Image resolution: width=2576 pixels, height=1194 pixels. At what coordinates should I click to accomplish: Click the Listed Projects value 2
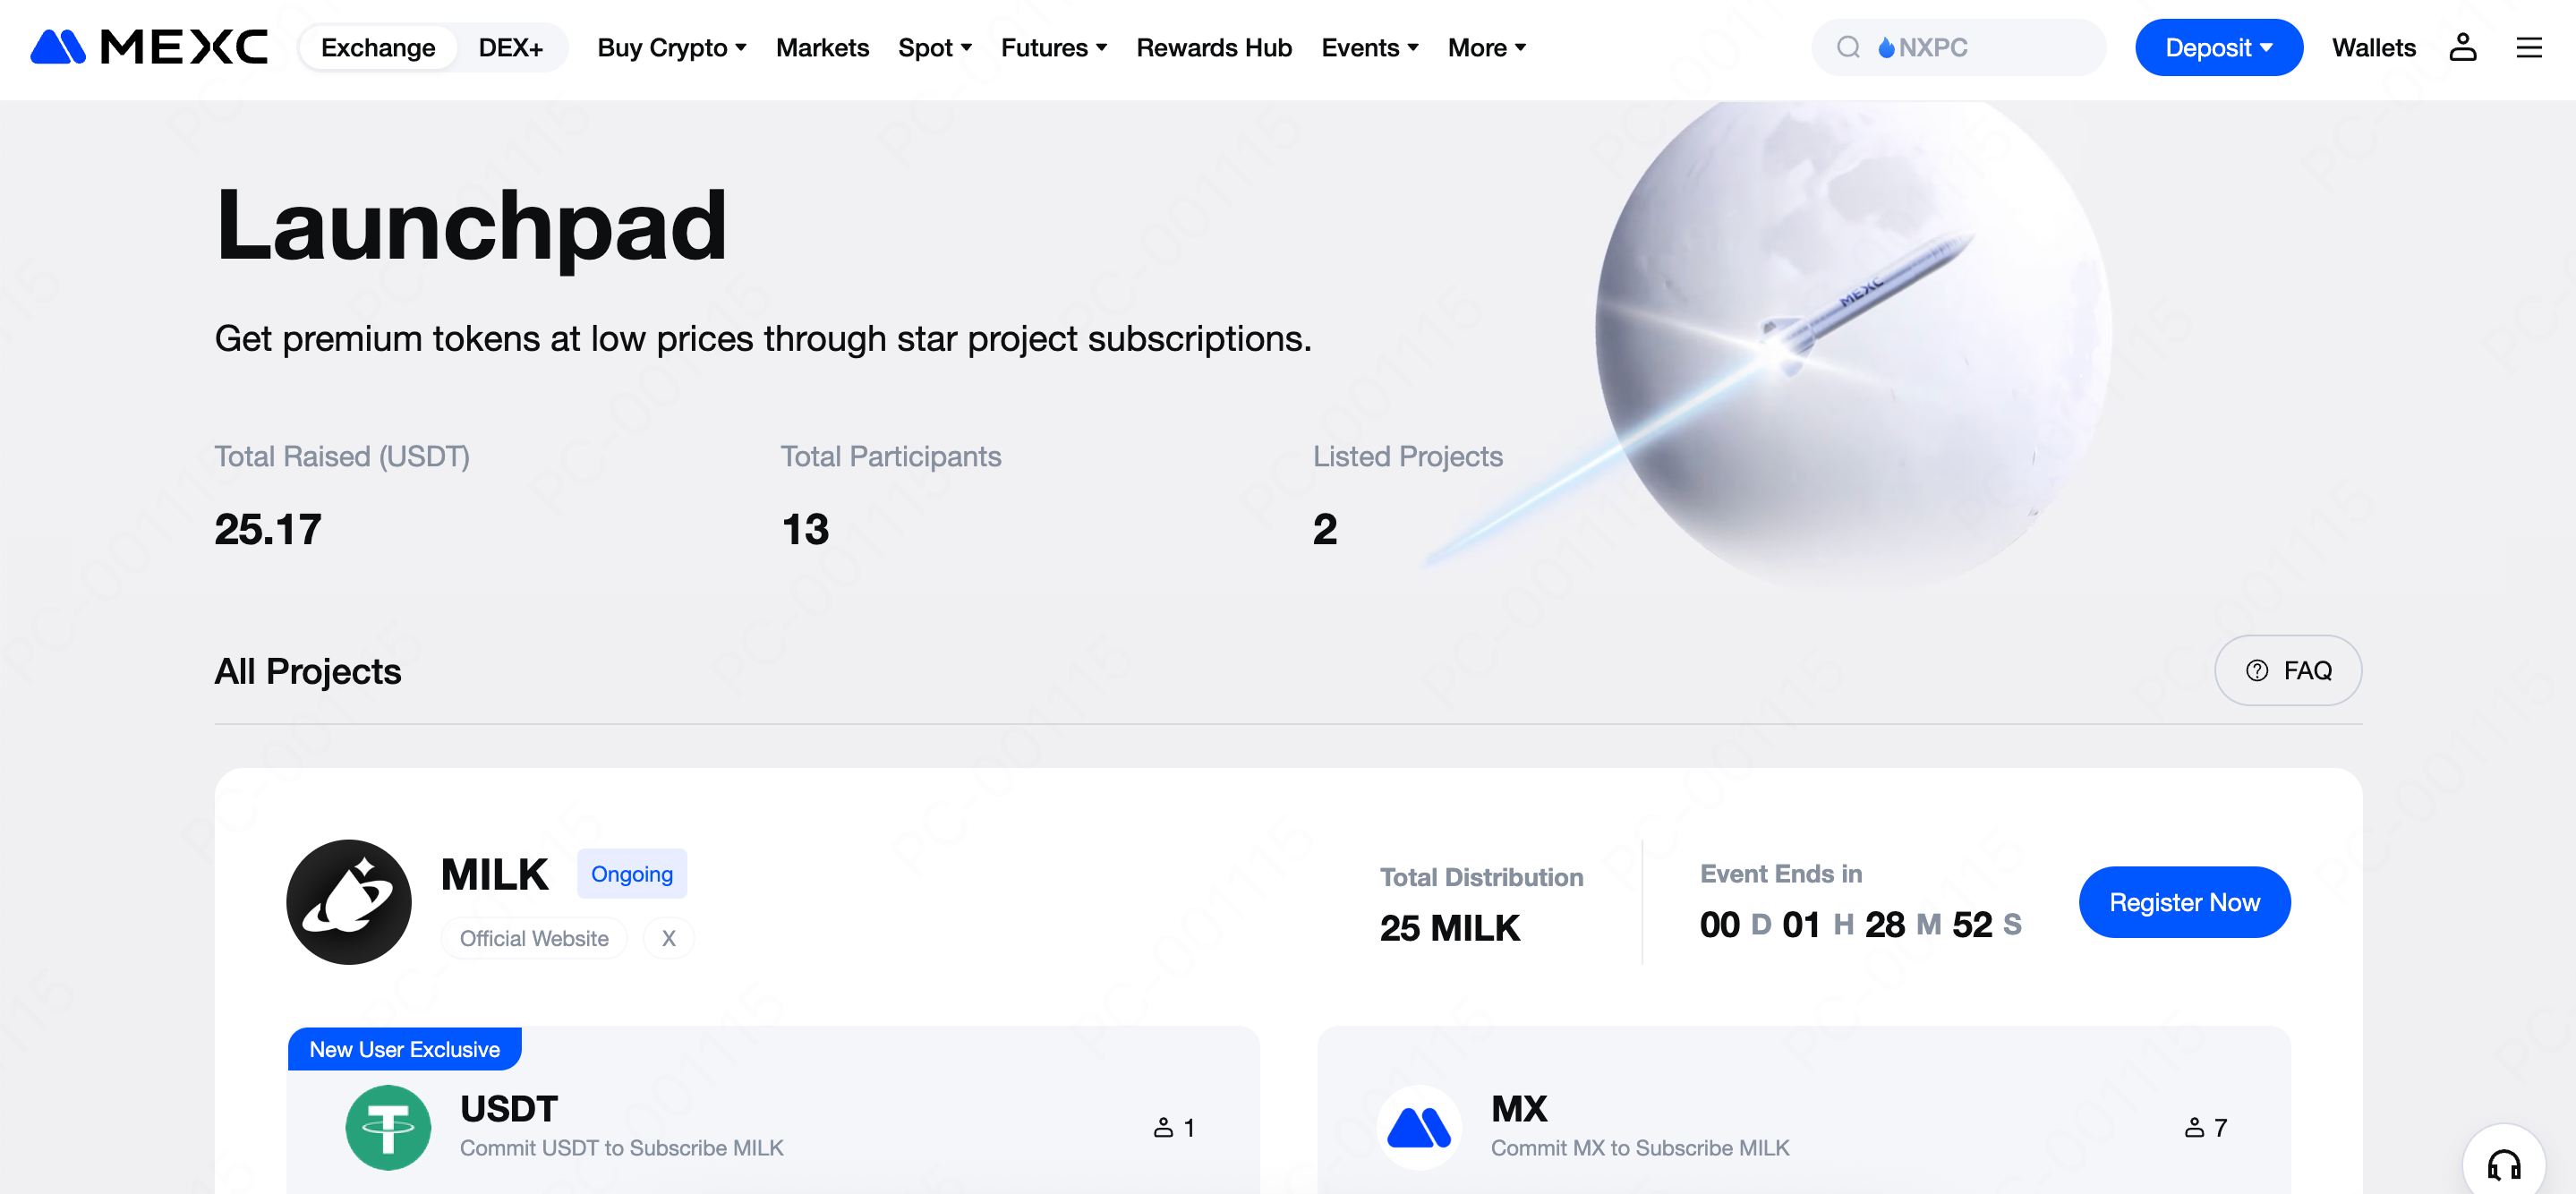(1324, 528)
